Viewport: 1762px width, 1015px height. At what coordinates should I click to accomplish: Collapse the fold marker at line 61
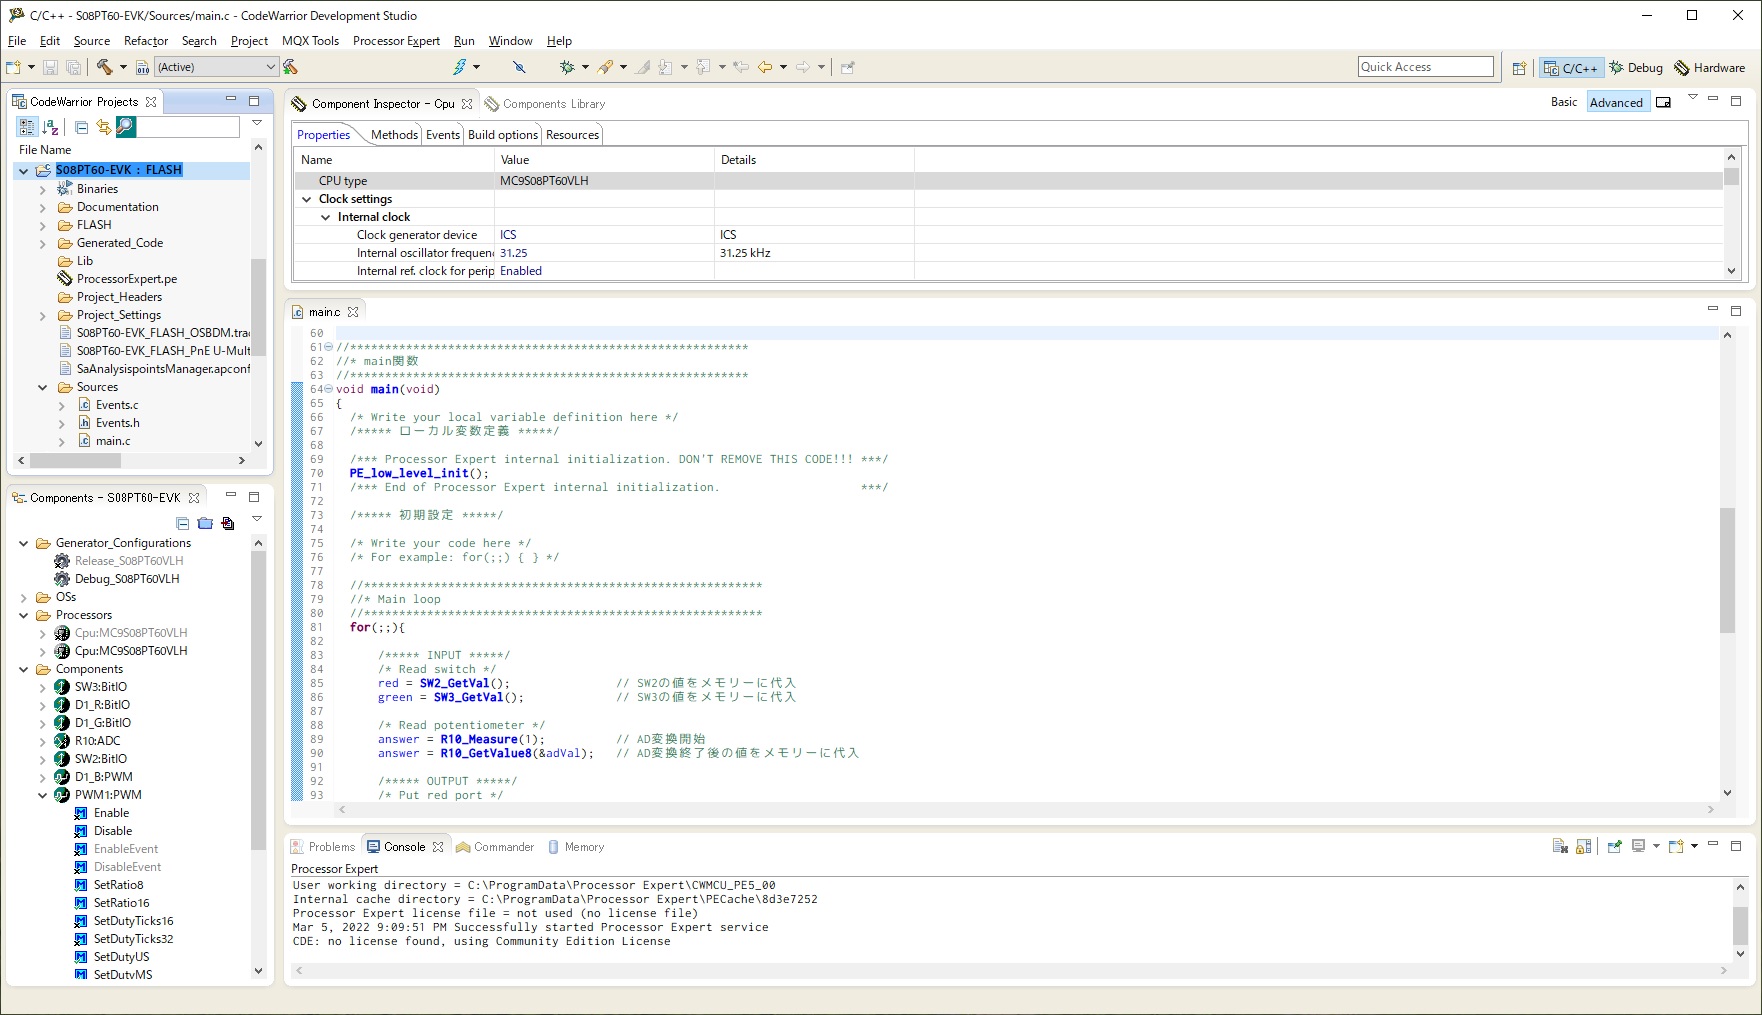point(329,347)
